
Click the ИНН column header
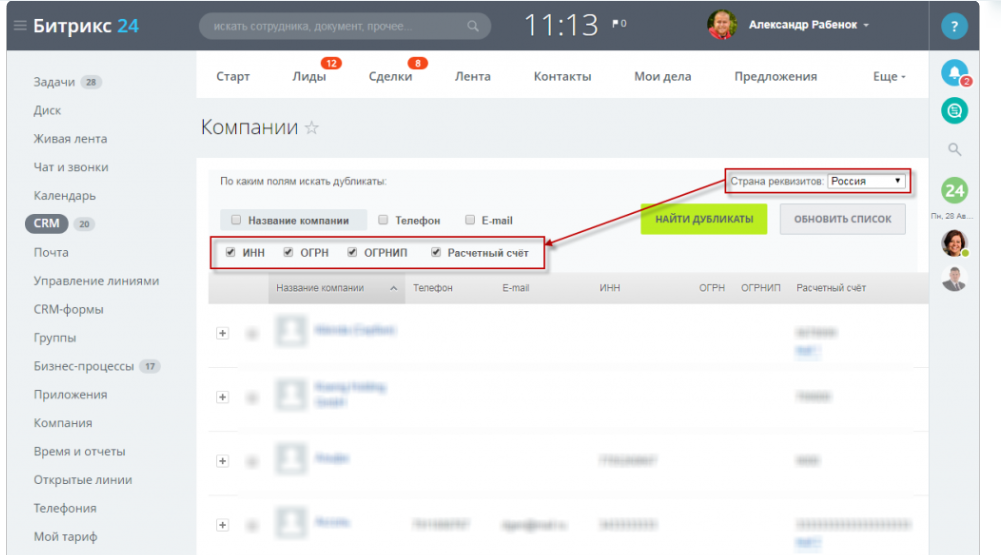(610, 288)
